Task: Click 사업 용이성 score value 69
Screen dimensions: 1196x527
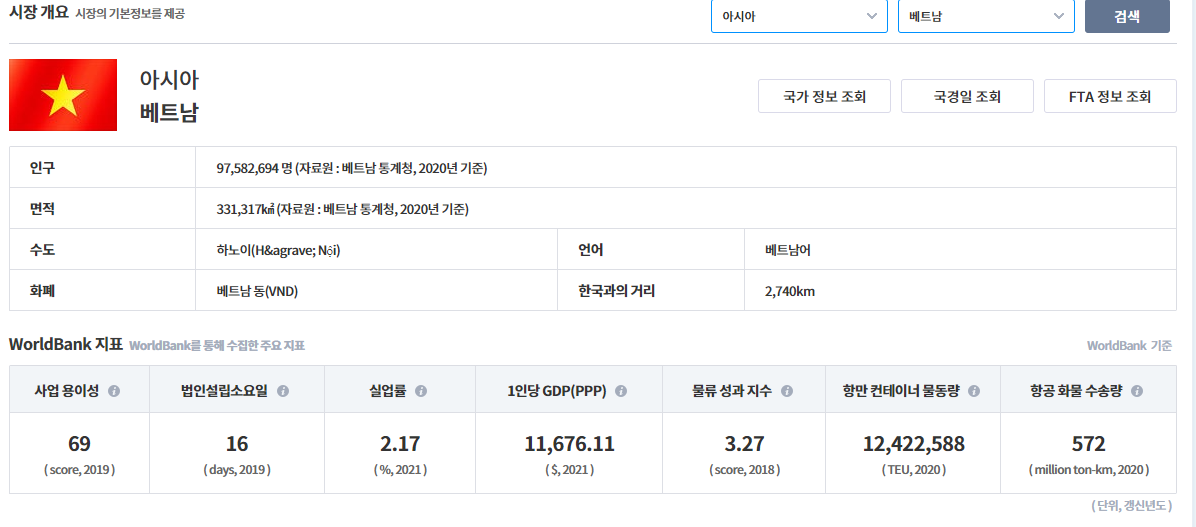Action: (x=79, y=444)
